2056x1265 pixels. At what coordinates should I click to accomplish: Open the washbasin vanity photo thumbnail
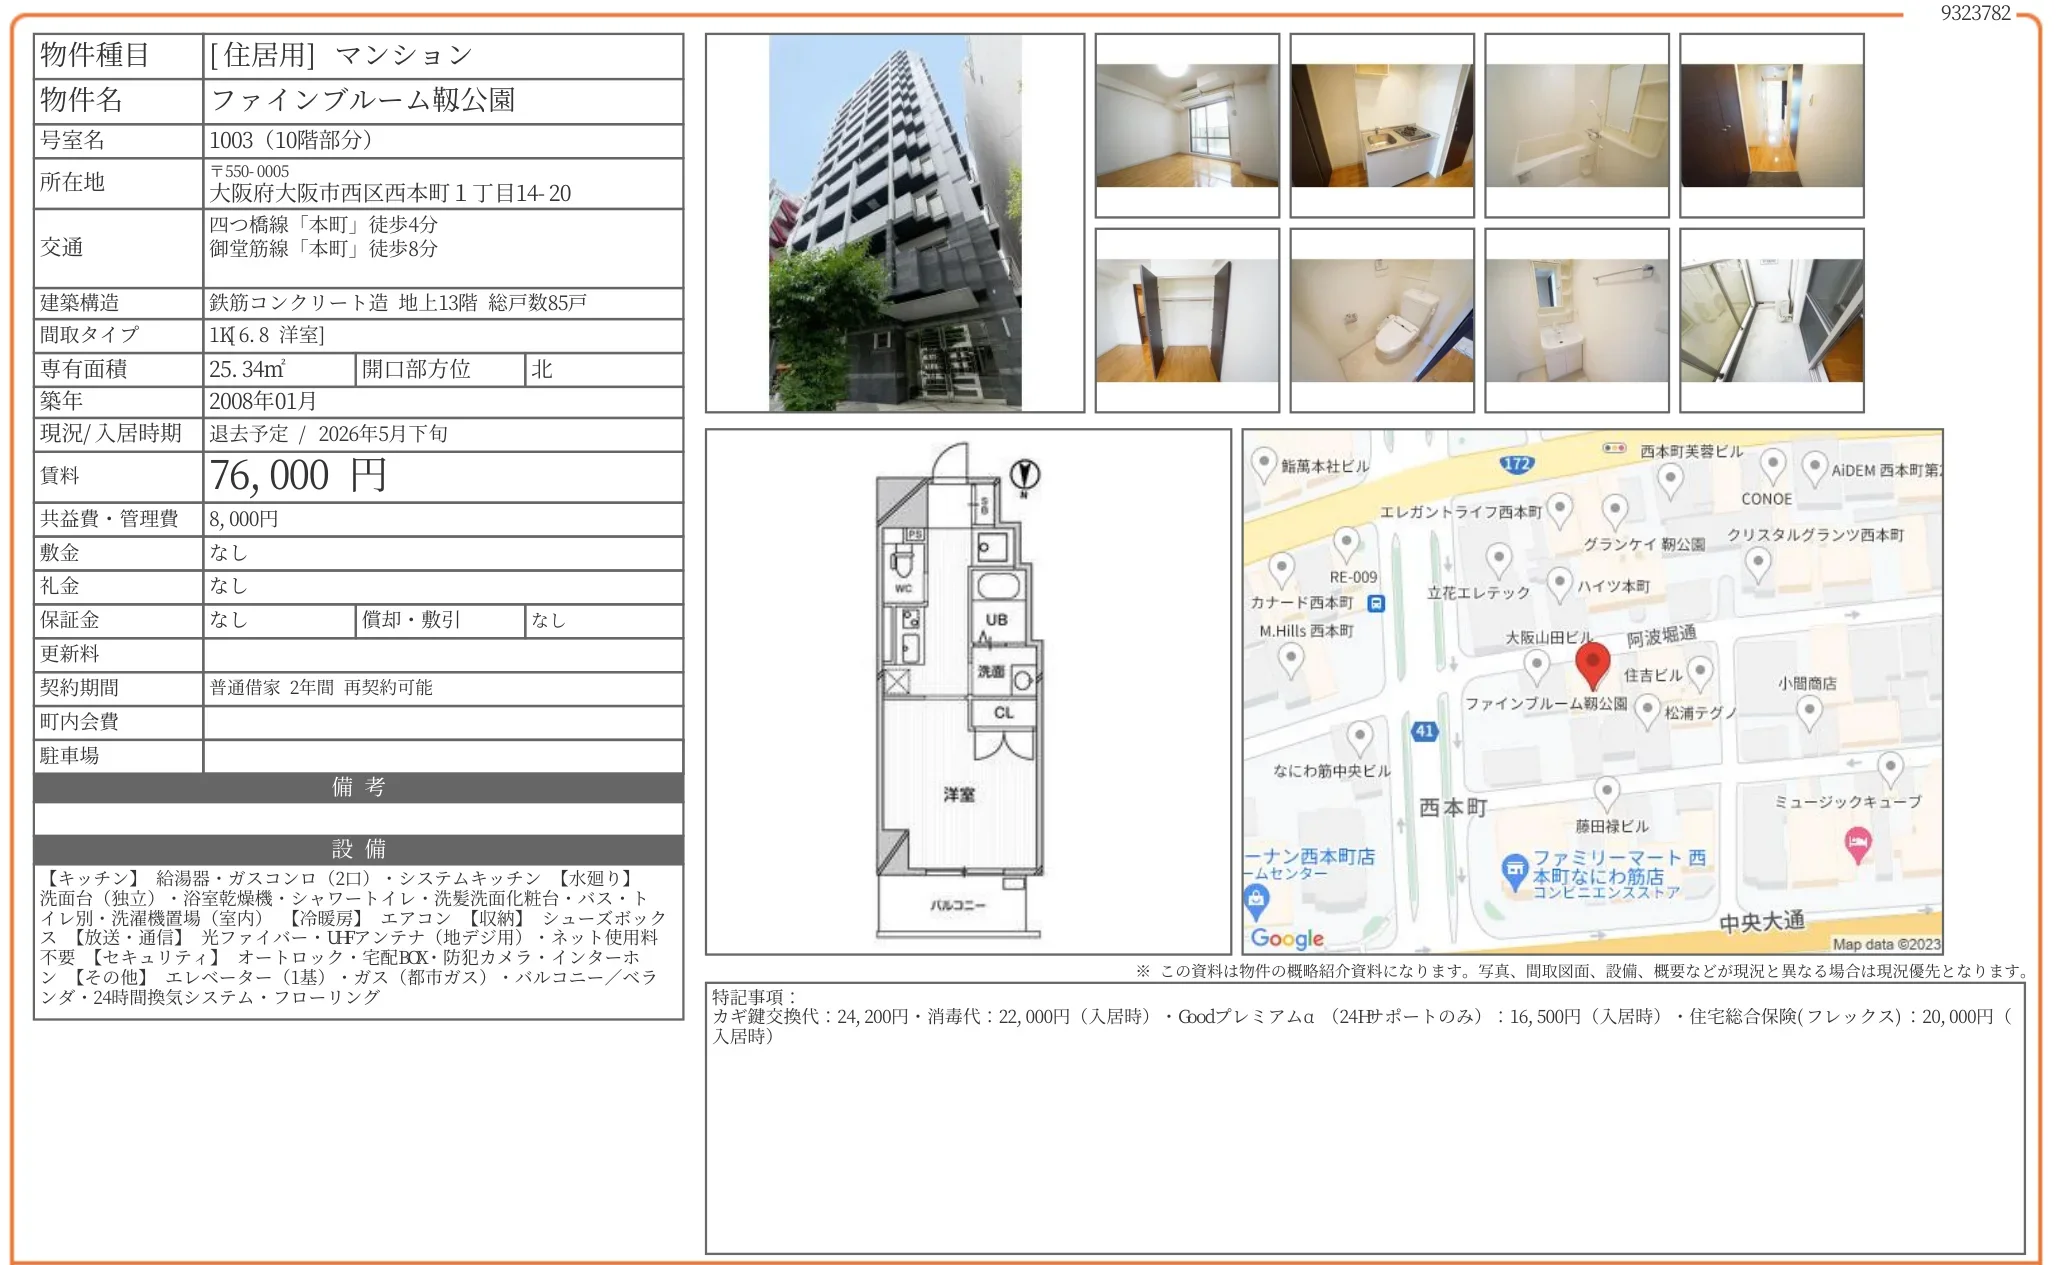click(1576, 320)
